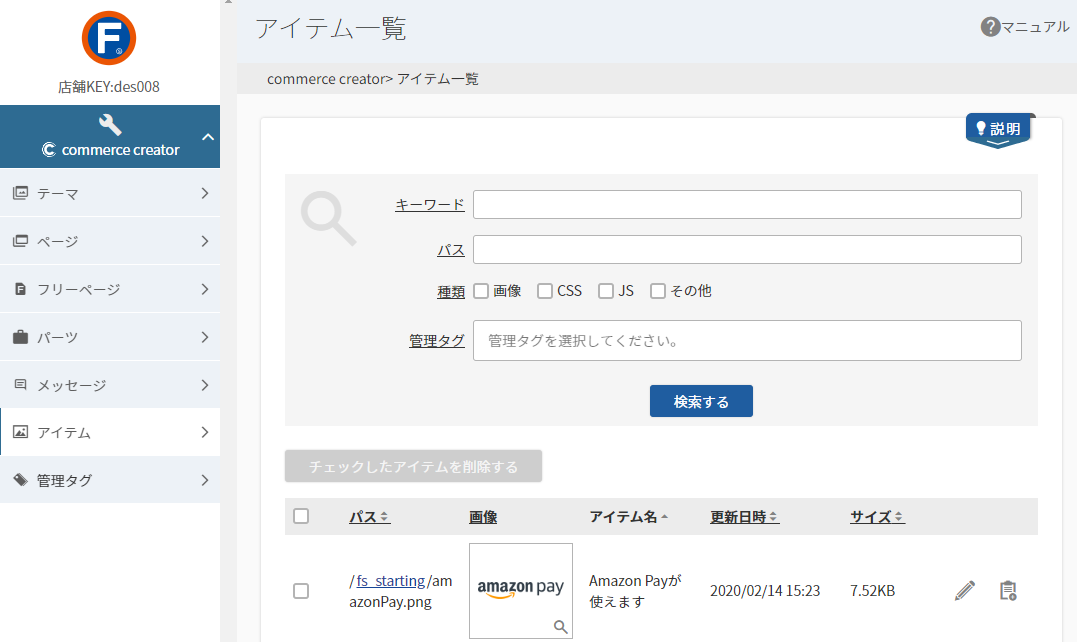
Task: Enable the 画像 filter checkbox
Action: [482, 291]
